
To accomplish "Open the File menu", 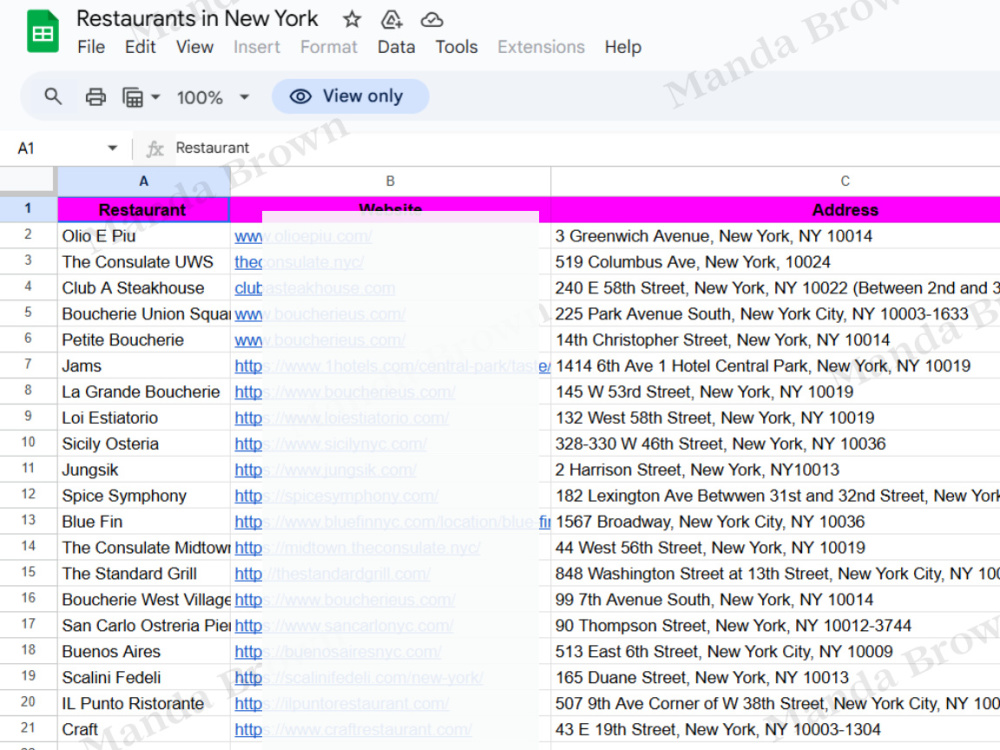I will point(91,47).
